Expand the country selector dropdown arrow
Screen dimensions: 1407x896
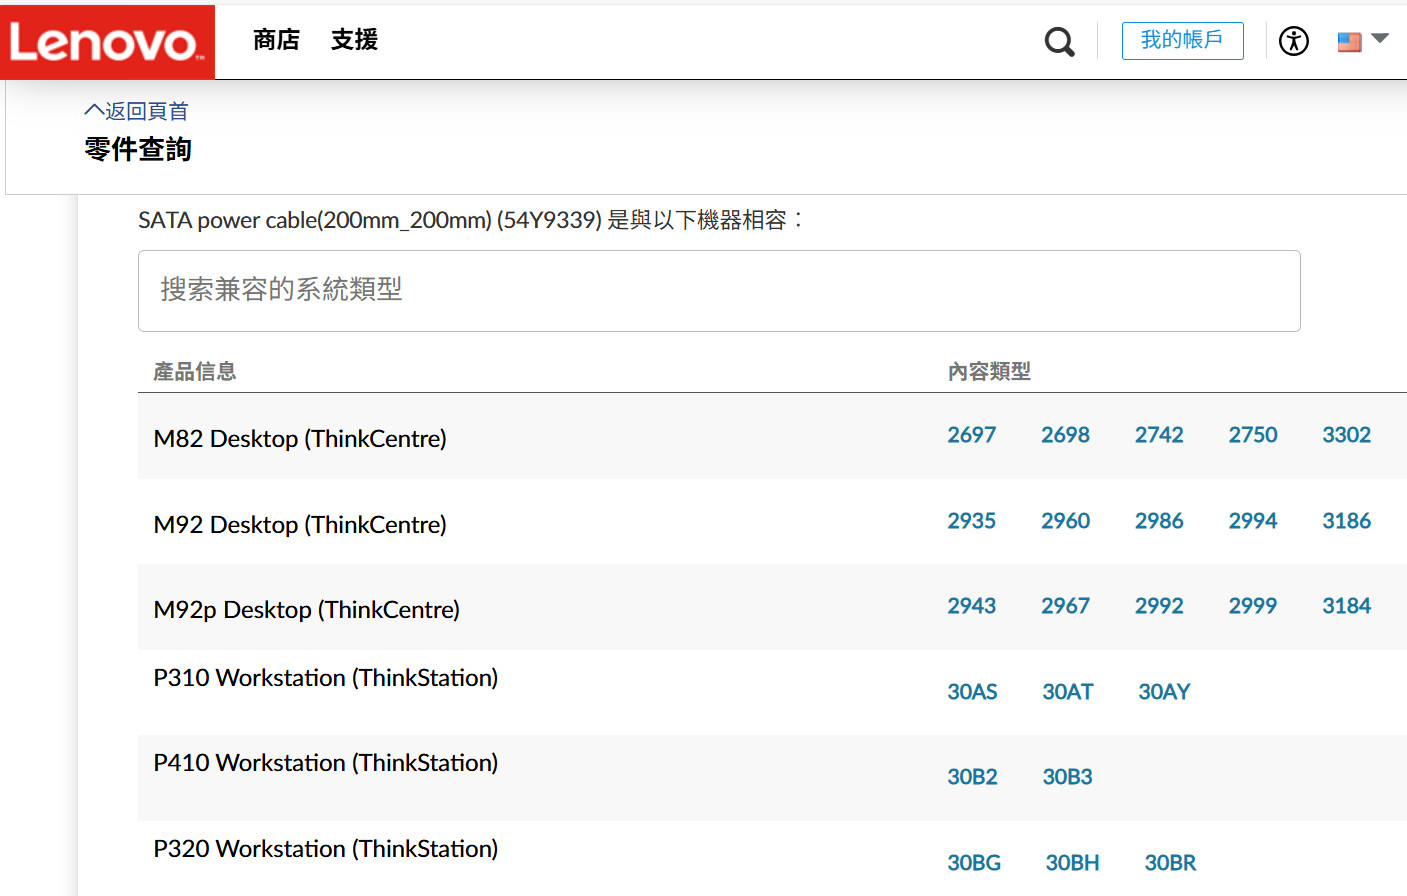point(1380,39)
